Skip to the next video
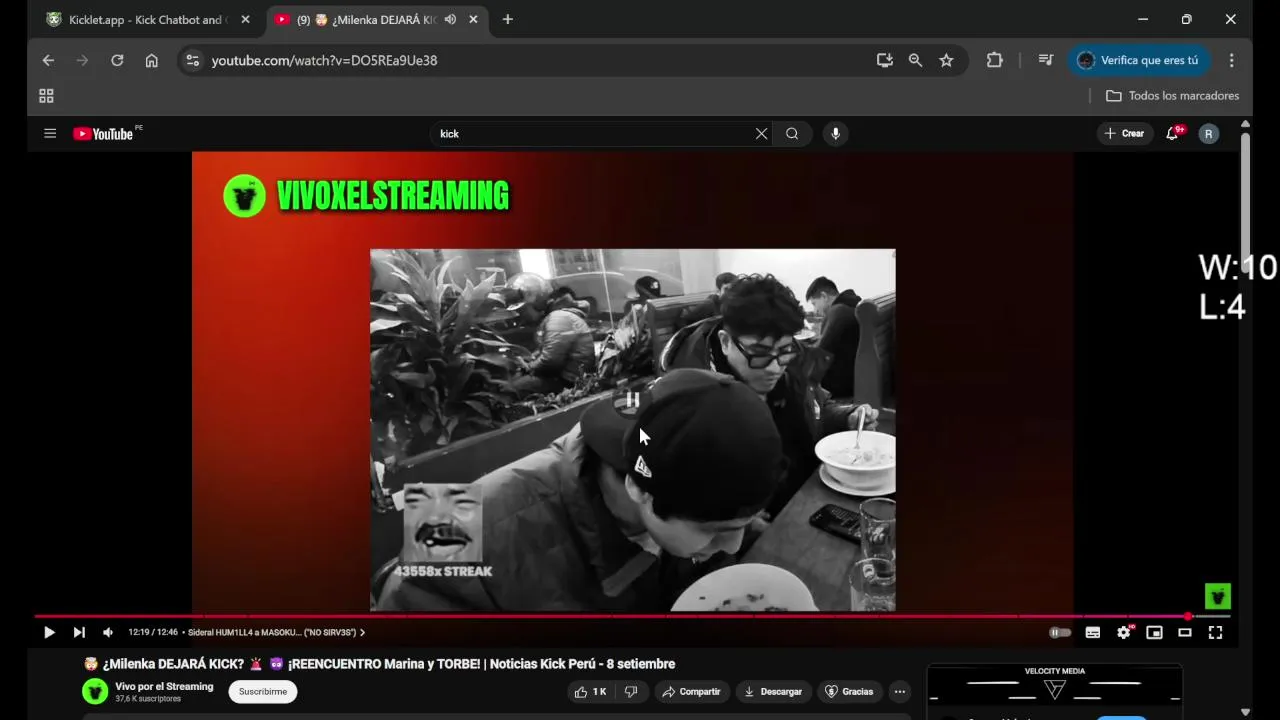 click(x=79, y=632)
